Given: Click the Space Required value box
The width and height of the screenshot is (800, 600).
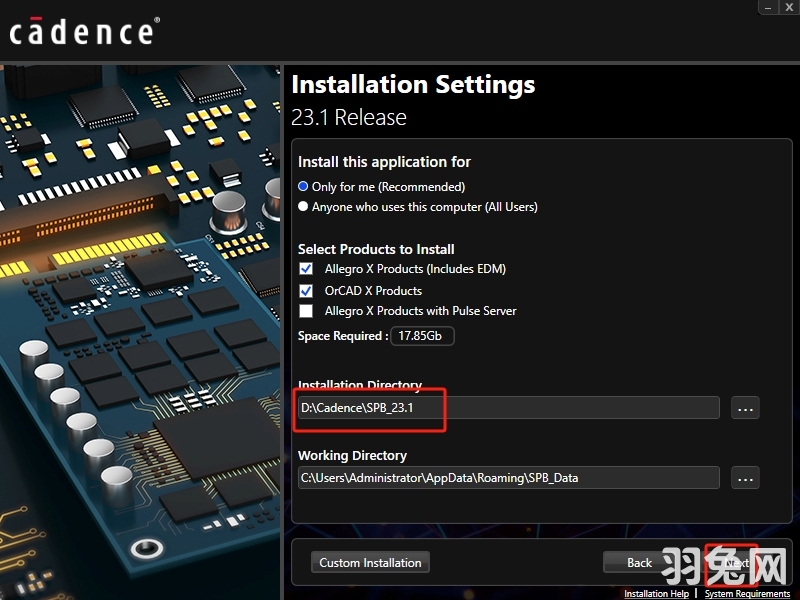Looking at the screenshot, I should point(422,336).
